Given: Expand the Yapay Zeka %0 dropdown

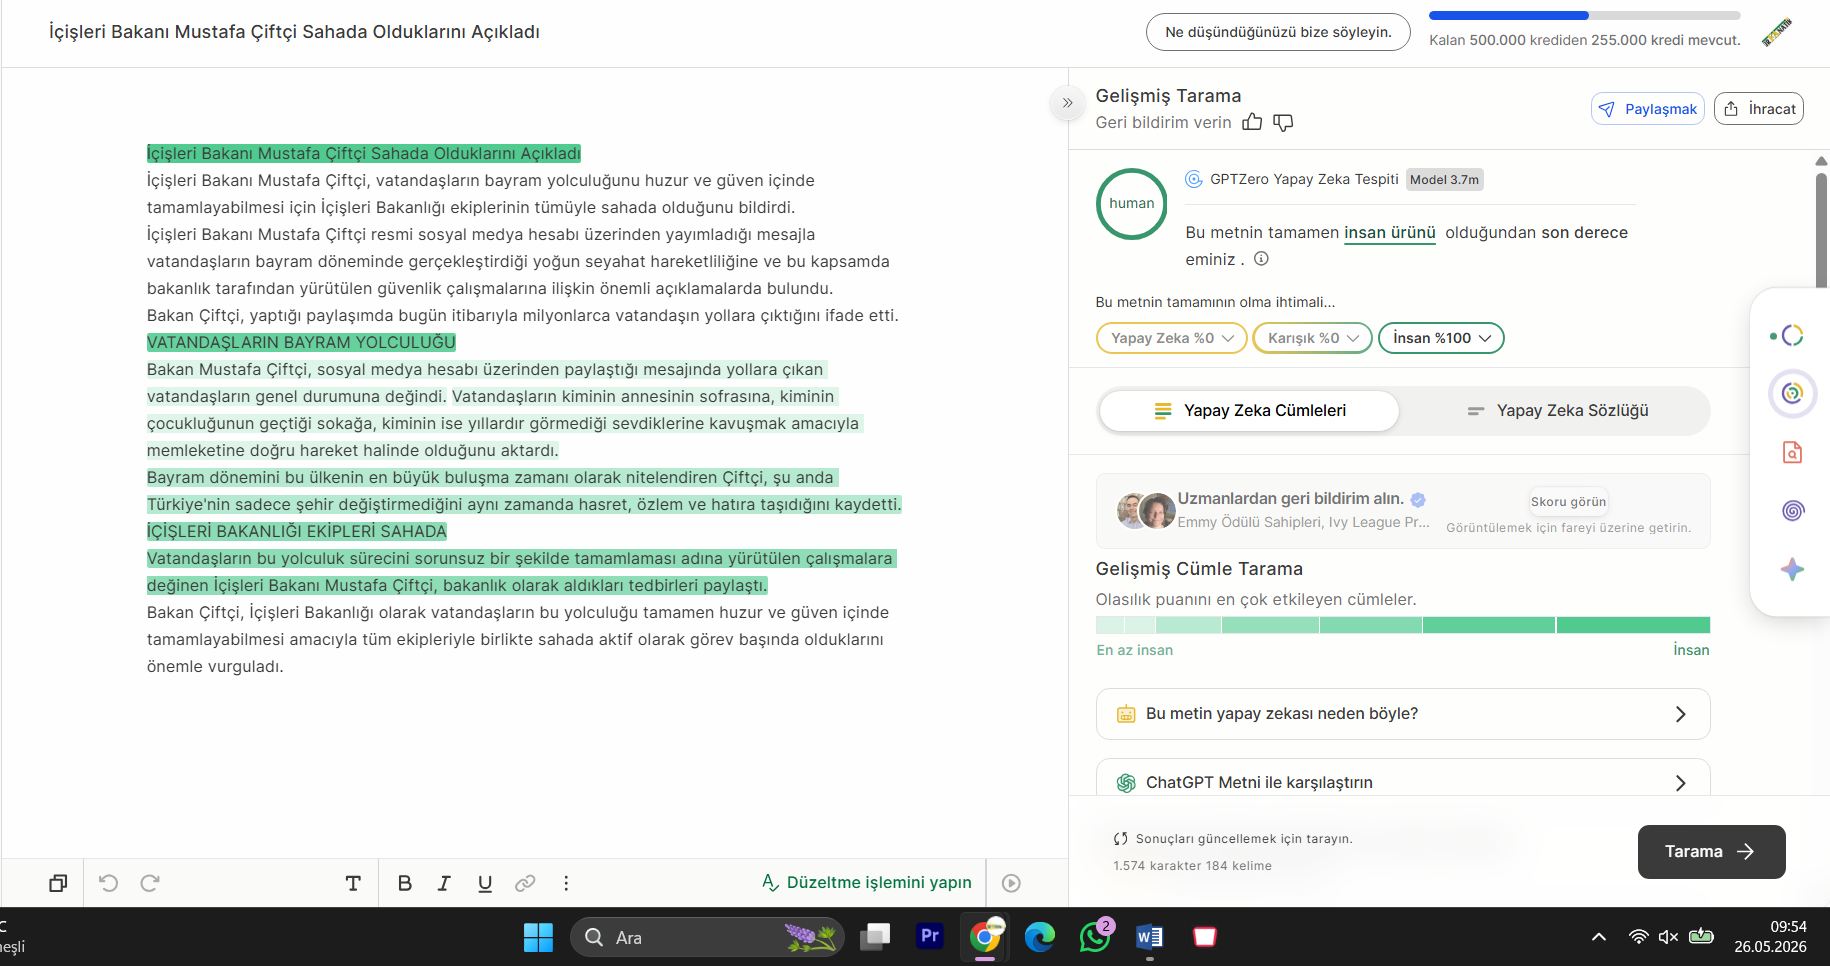Looking at the screenshot, I should coord(1172,338).
